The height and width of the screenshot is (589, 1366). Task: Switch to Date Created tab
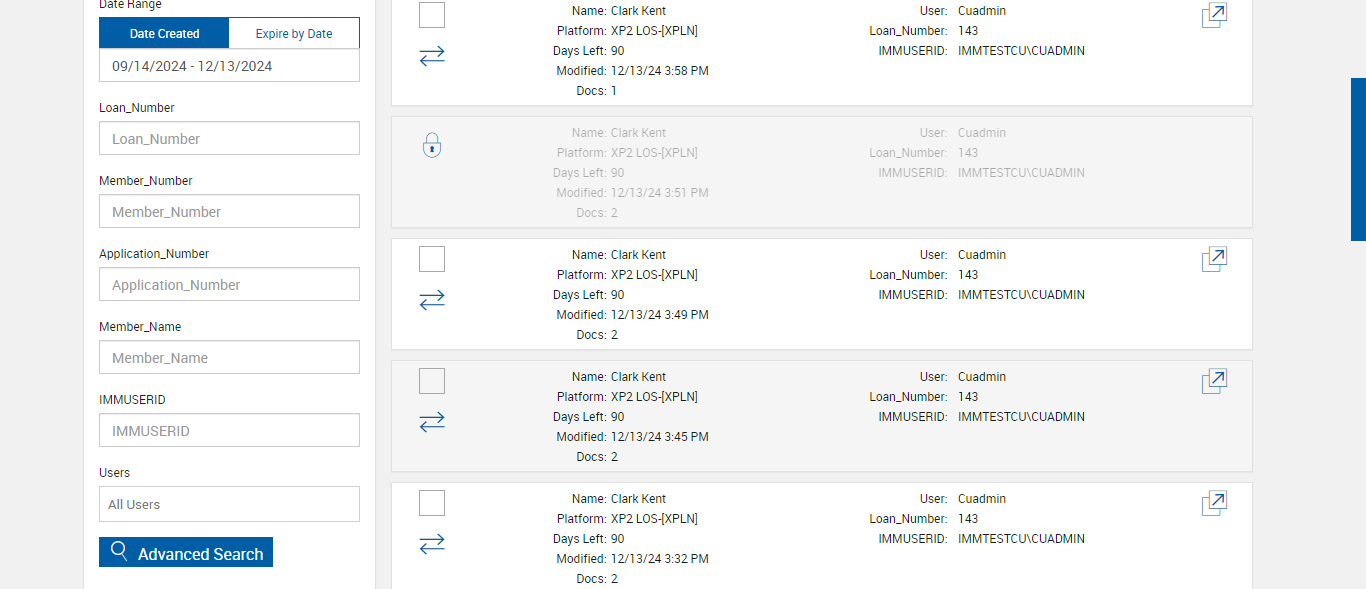click(164, 34)
